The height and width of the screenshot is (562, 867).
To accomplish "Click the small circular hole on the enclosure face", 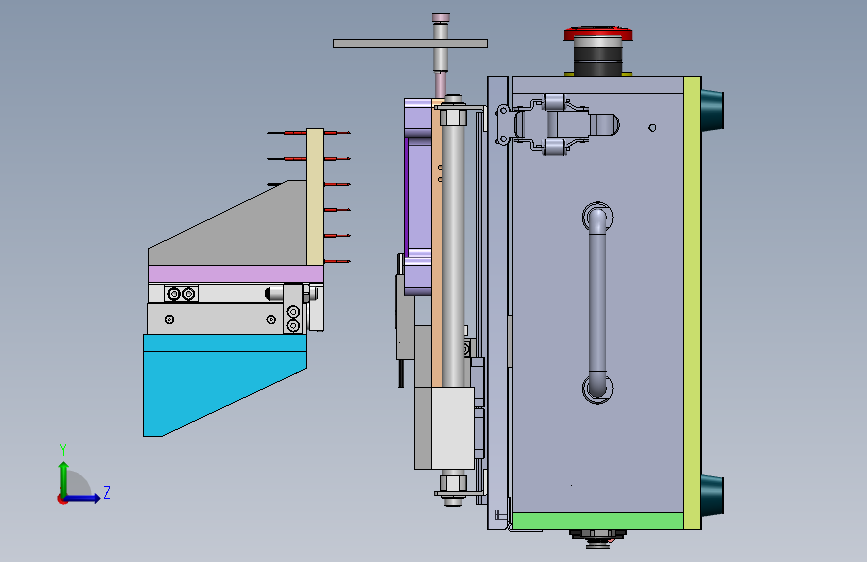I will (652, 128).
